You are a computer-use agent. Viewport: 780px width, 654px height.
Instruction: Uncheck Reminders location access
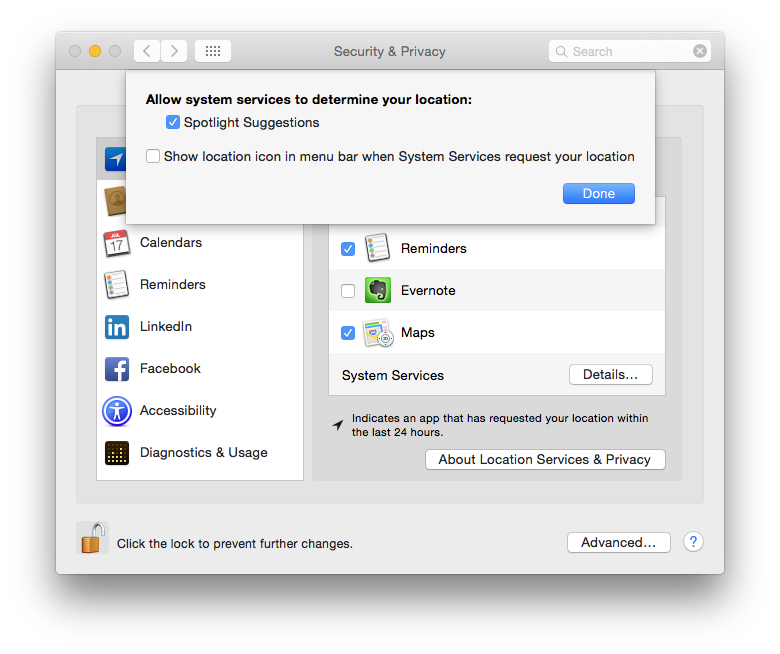pyautogui.click(x=348, y=249)
